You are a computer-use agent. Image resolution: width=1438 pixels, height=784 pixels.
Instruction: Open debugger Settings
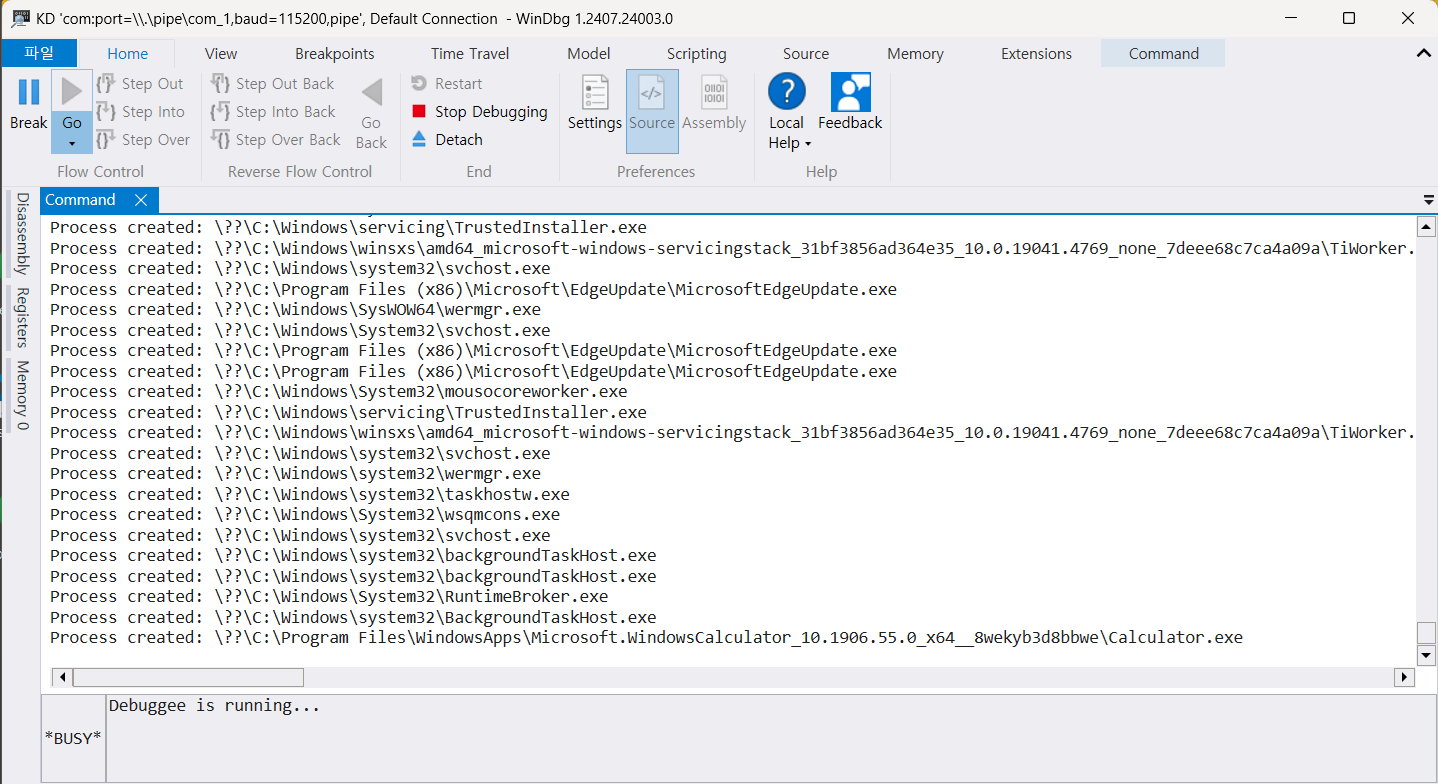click(595, 103)
